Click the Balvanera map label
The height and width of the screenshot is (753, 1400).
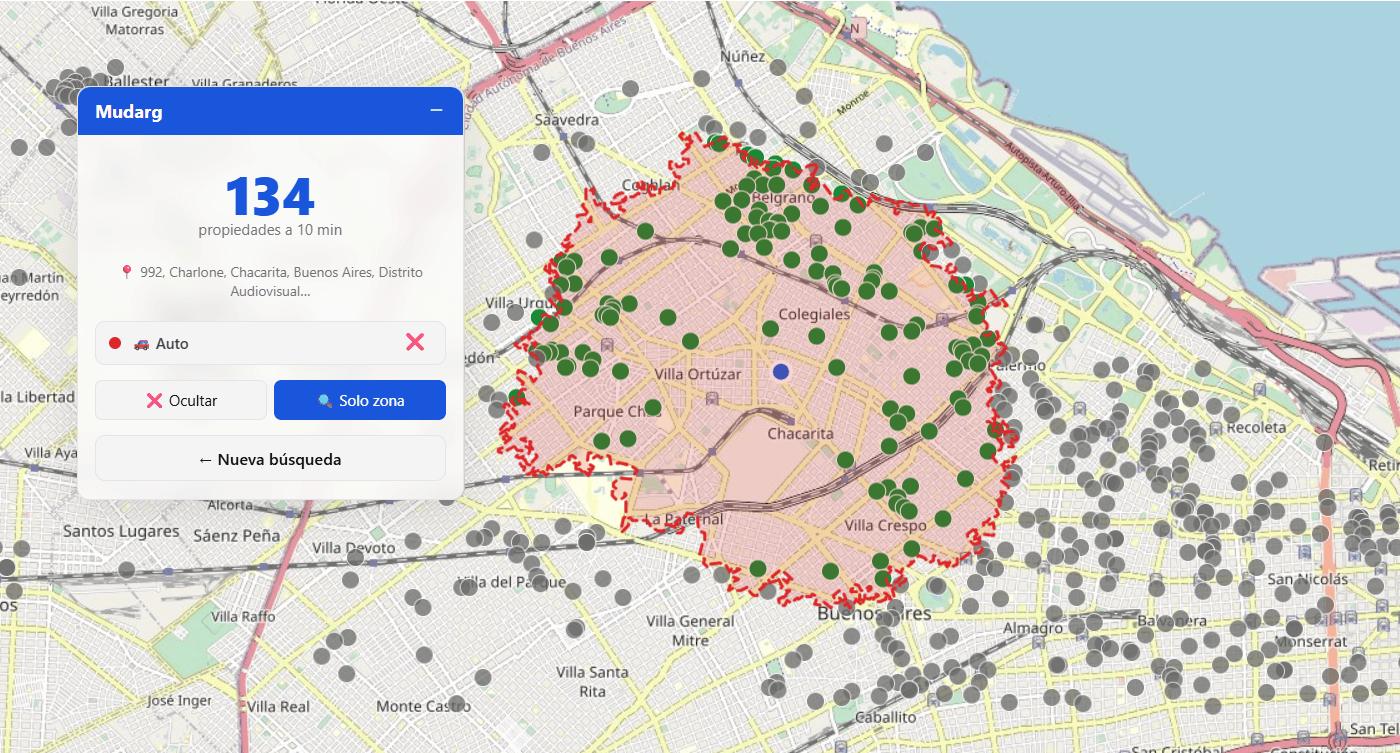pyautogui.click(x=1170, y=621)
